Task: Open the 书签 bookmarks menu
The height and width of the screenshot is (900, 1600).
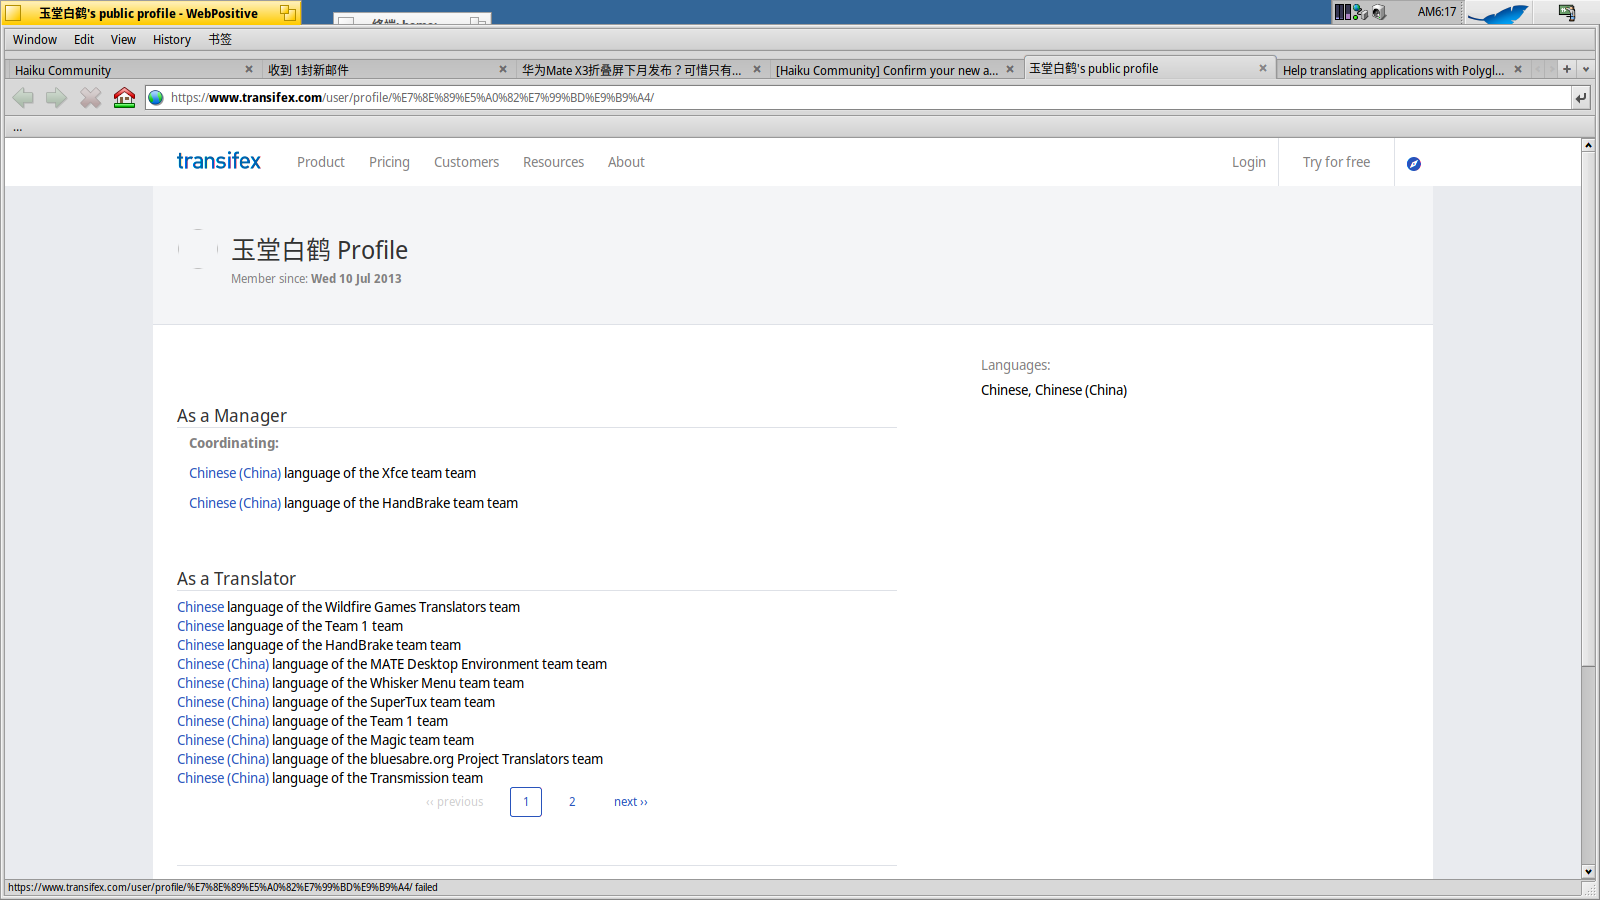Action: [220, 40]
